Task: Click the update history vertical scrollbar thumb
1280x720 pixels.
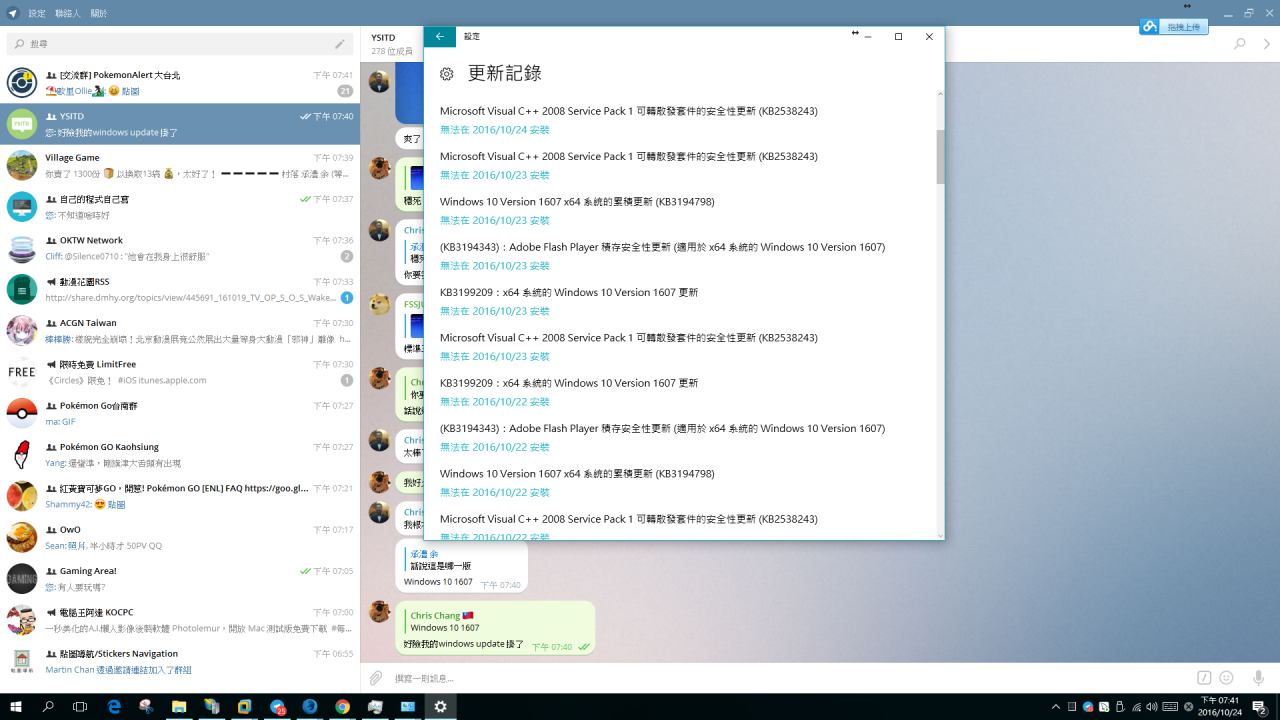Action: 940,157
